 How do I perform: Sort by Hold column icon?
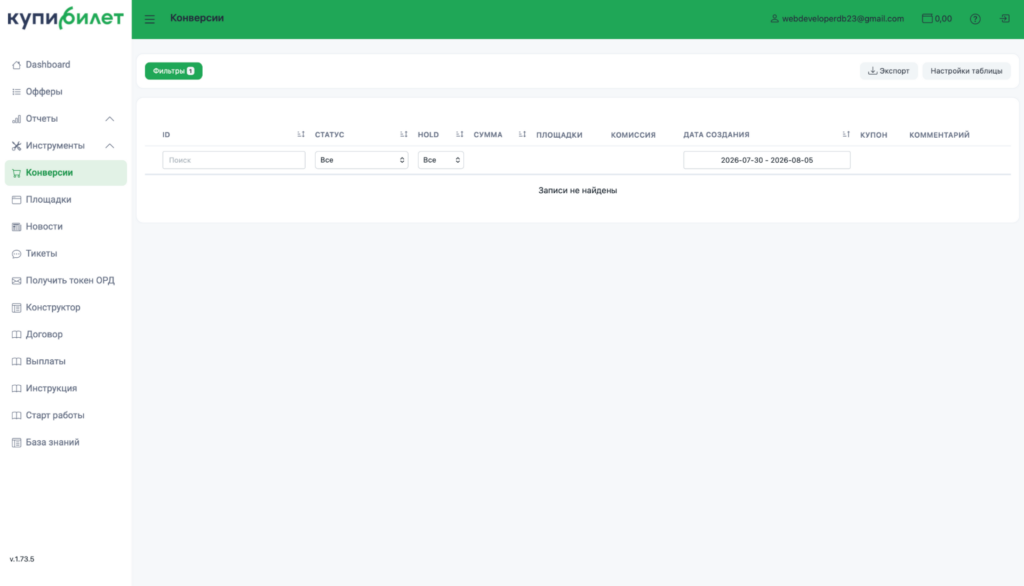tap(460, 134)
